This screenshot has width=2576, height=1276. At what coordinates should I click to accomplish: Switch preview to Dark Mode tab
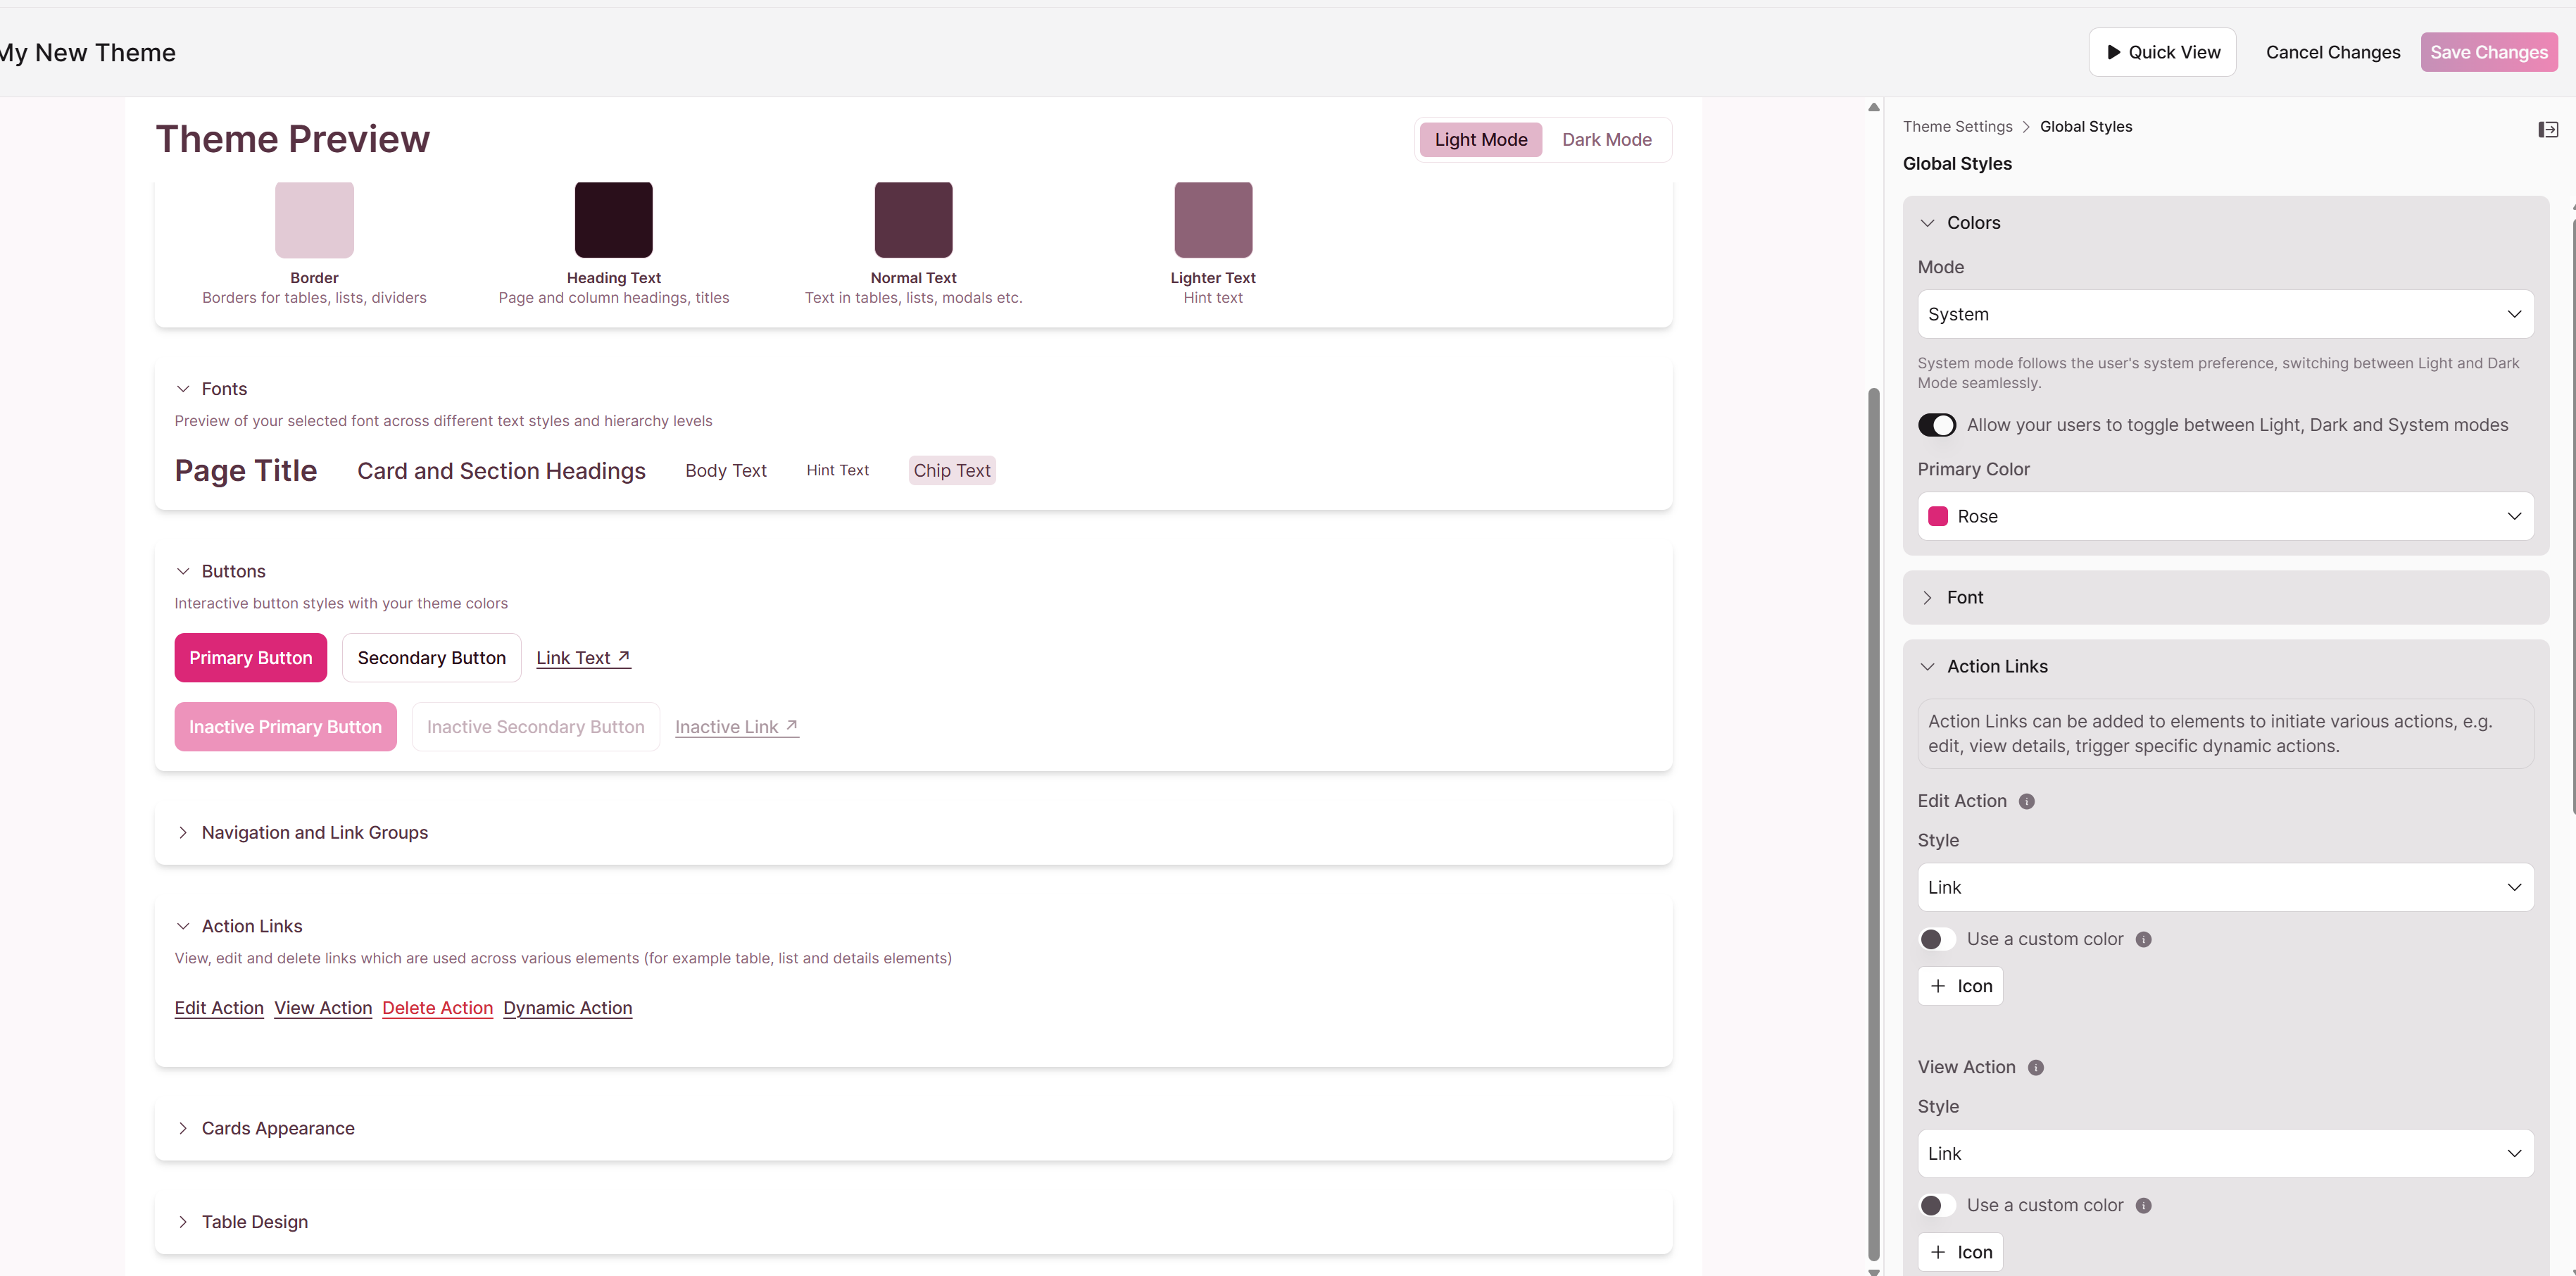1606,140
